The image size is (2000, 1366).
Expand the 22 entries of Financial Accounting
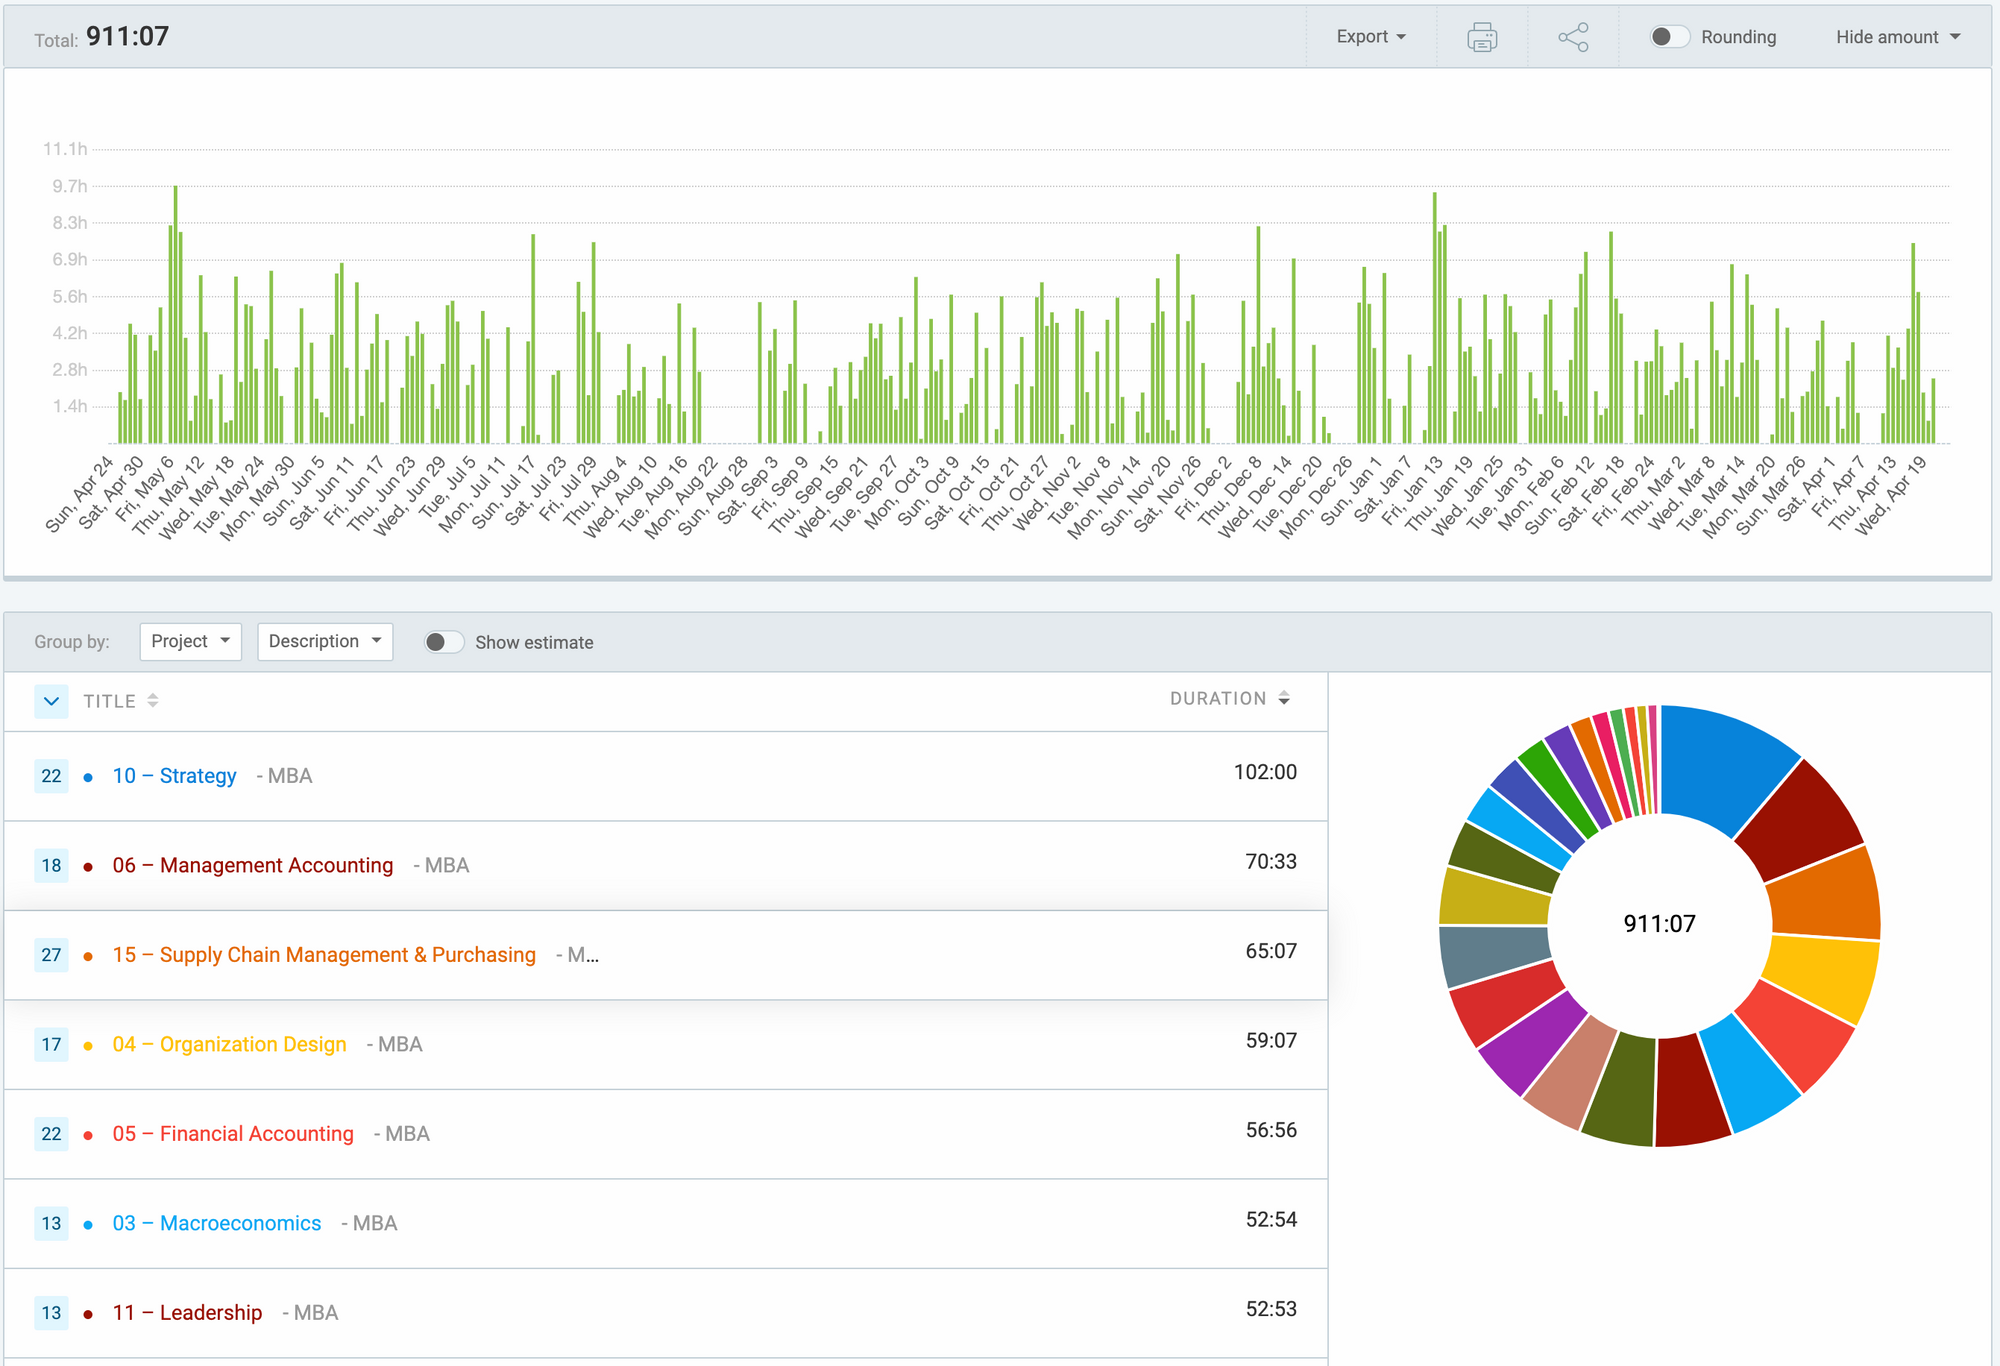pos(51,1134)
